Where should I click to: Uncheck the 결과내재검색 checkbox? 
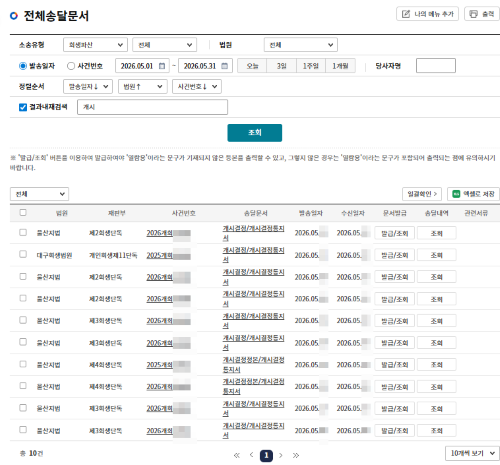(23, 107)
